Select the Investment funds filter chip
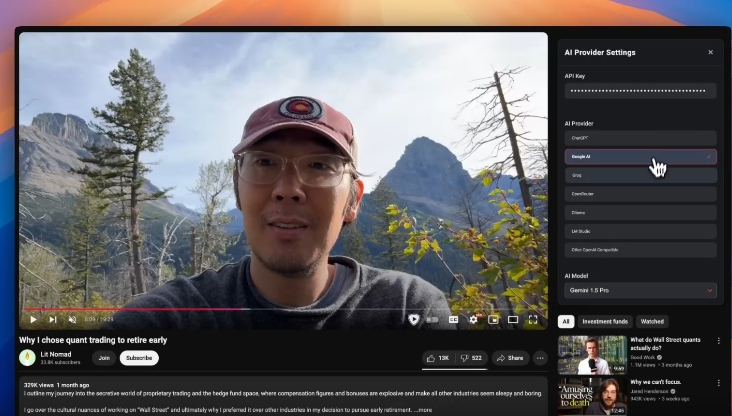732x416 pixels. click(x=606, y=321)
